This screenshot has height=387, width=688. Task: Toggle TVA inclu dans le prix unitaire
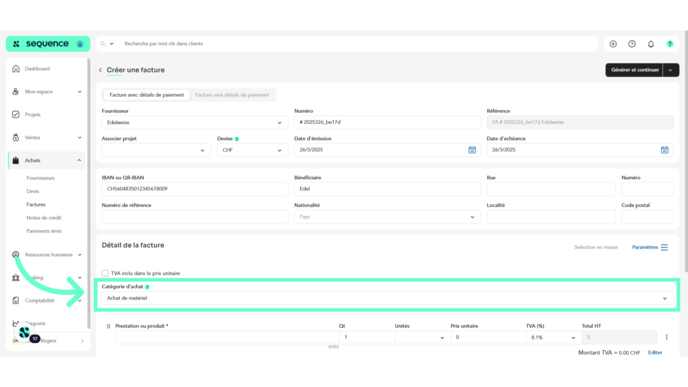[105, 273]
